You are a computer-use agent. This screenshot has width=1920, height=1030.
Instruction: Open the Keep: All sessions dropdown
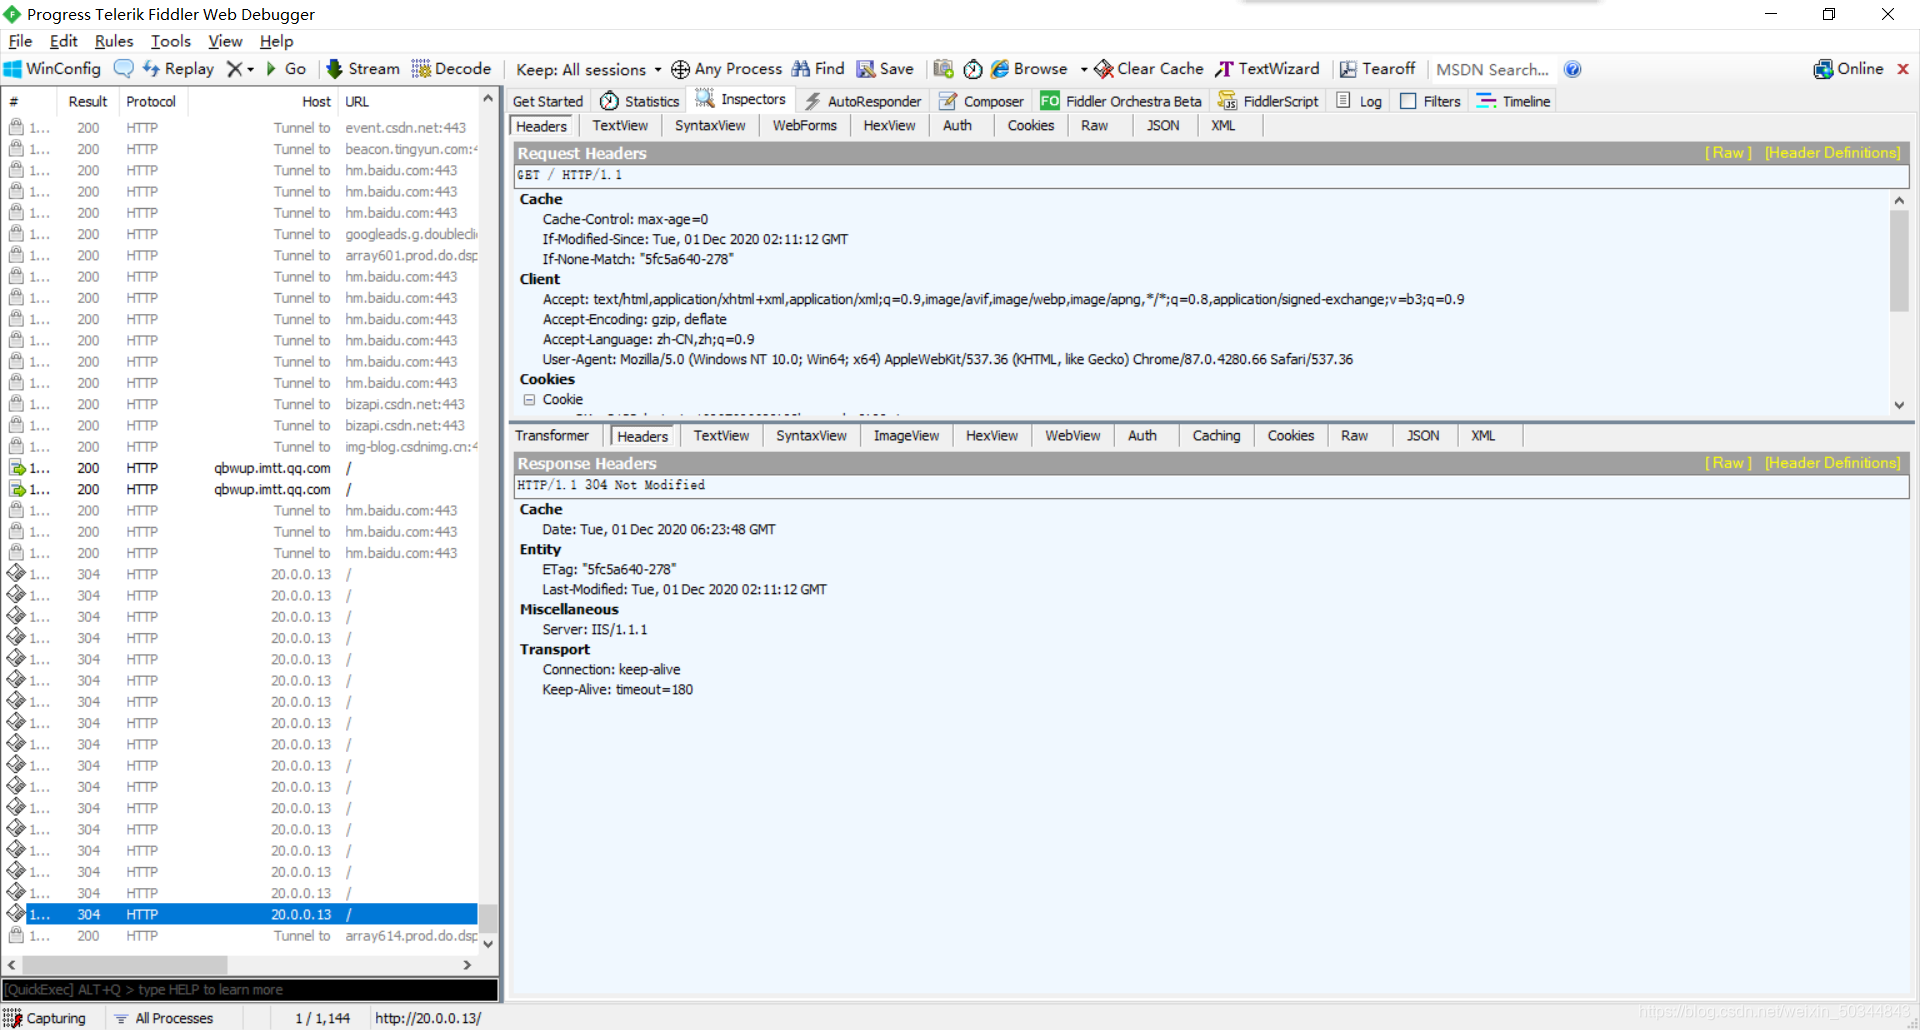(588, 69)
